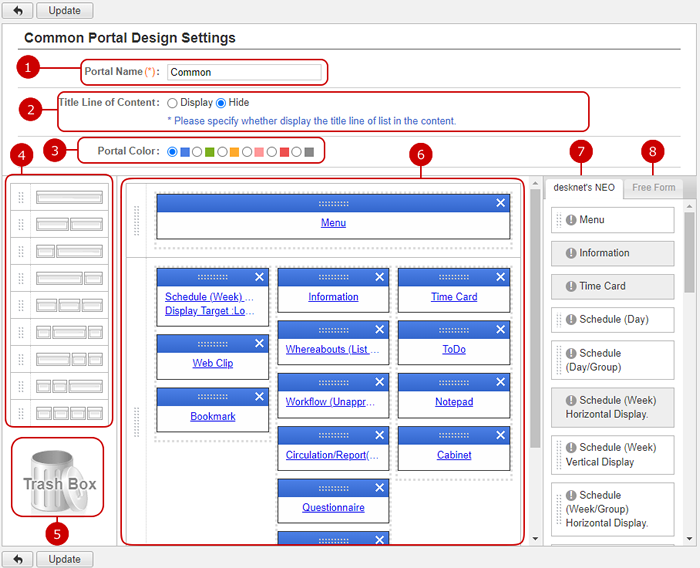Open the Cabinet link
This screenshot has height=568, width=700.
point(454,455)
